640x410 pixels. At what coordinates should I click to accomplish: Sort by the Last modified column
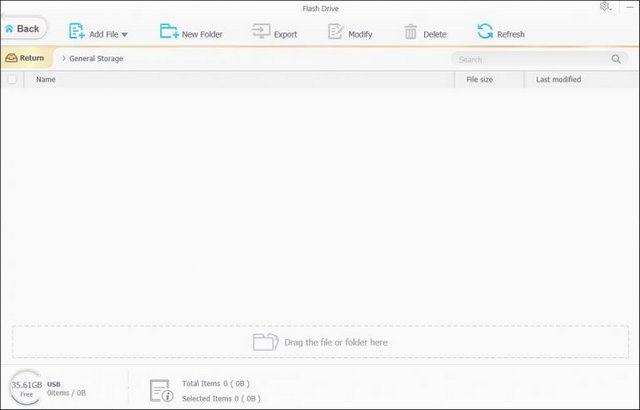click(557, 79)
